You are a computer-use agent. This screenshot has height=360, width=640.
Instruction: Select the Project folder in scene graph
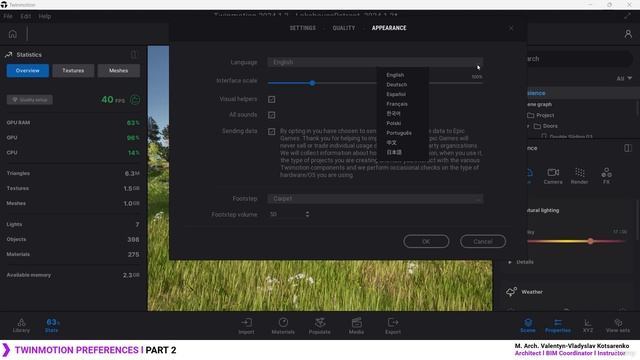pyautogui.click(x=540, y=115)
